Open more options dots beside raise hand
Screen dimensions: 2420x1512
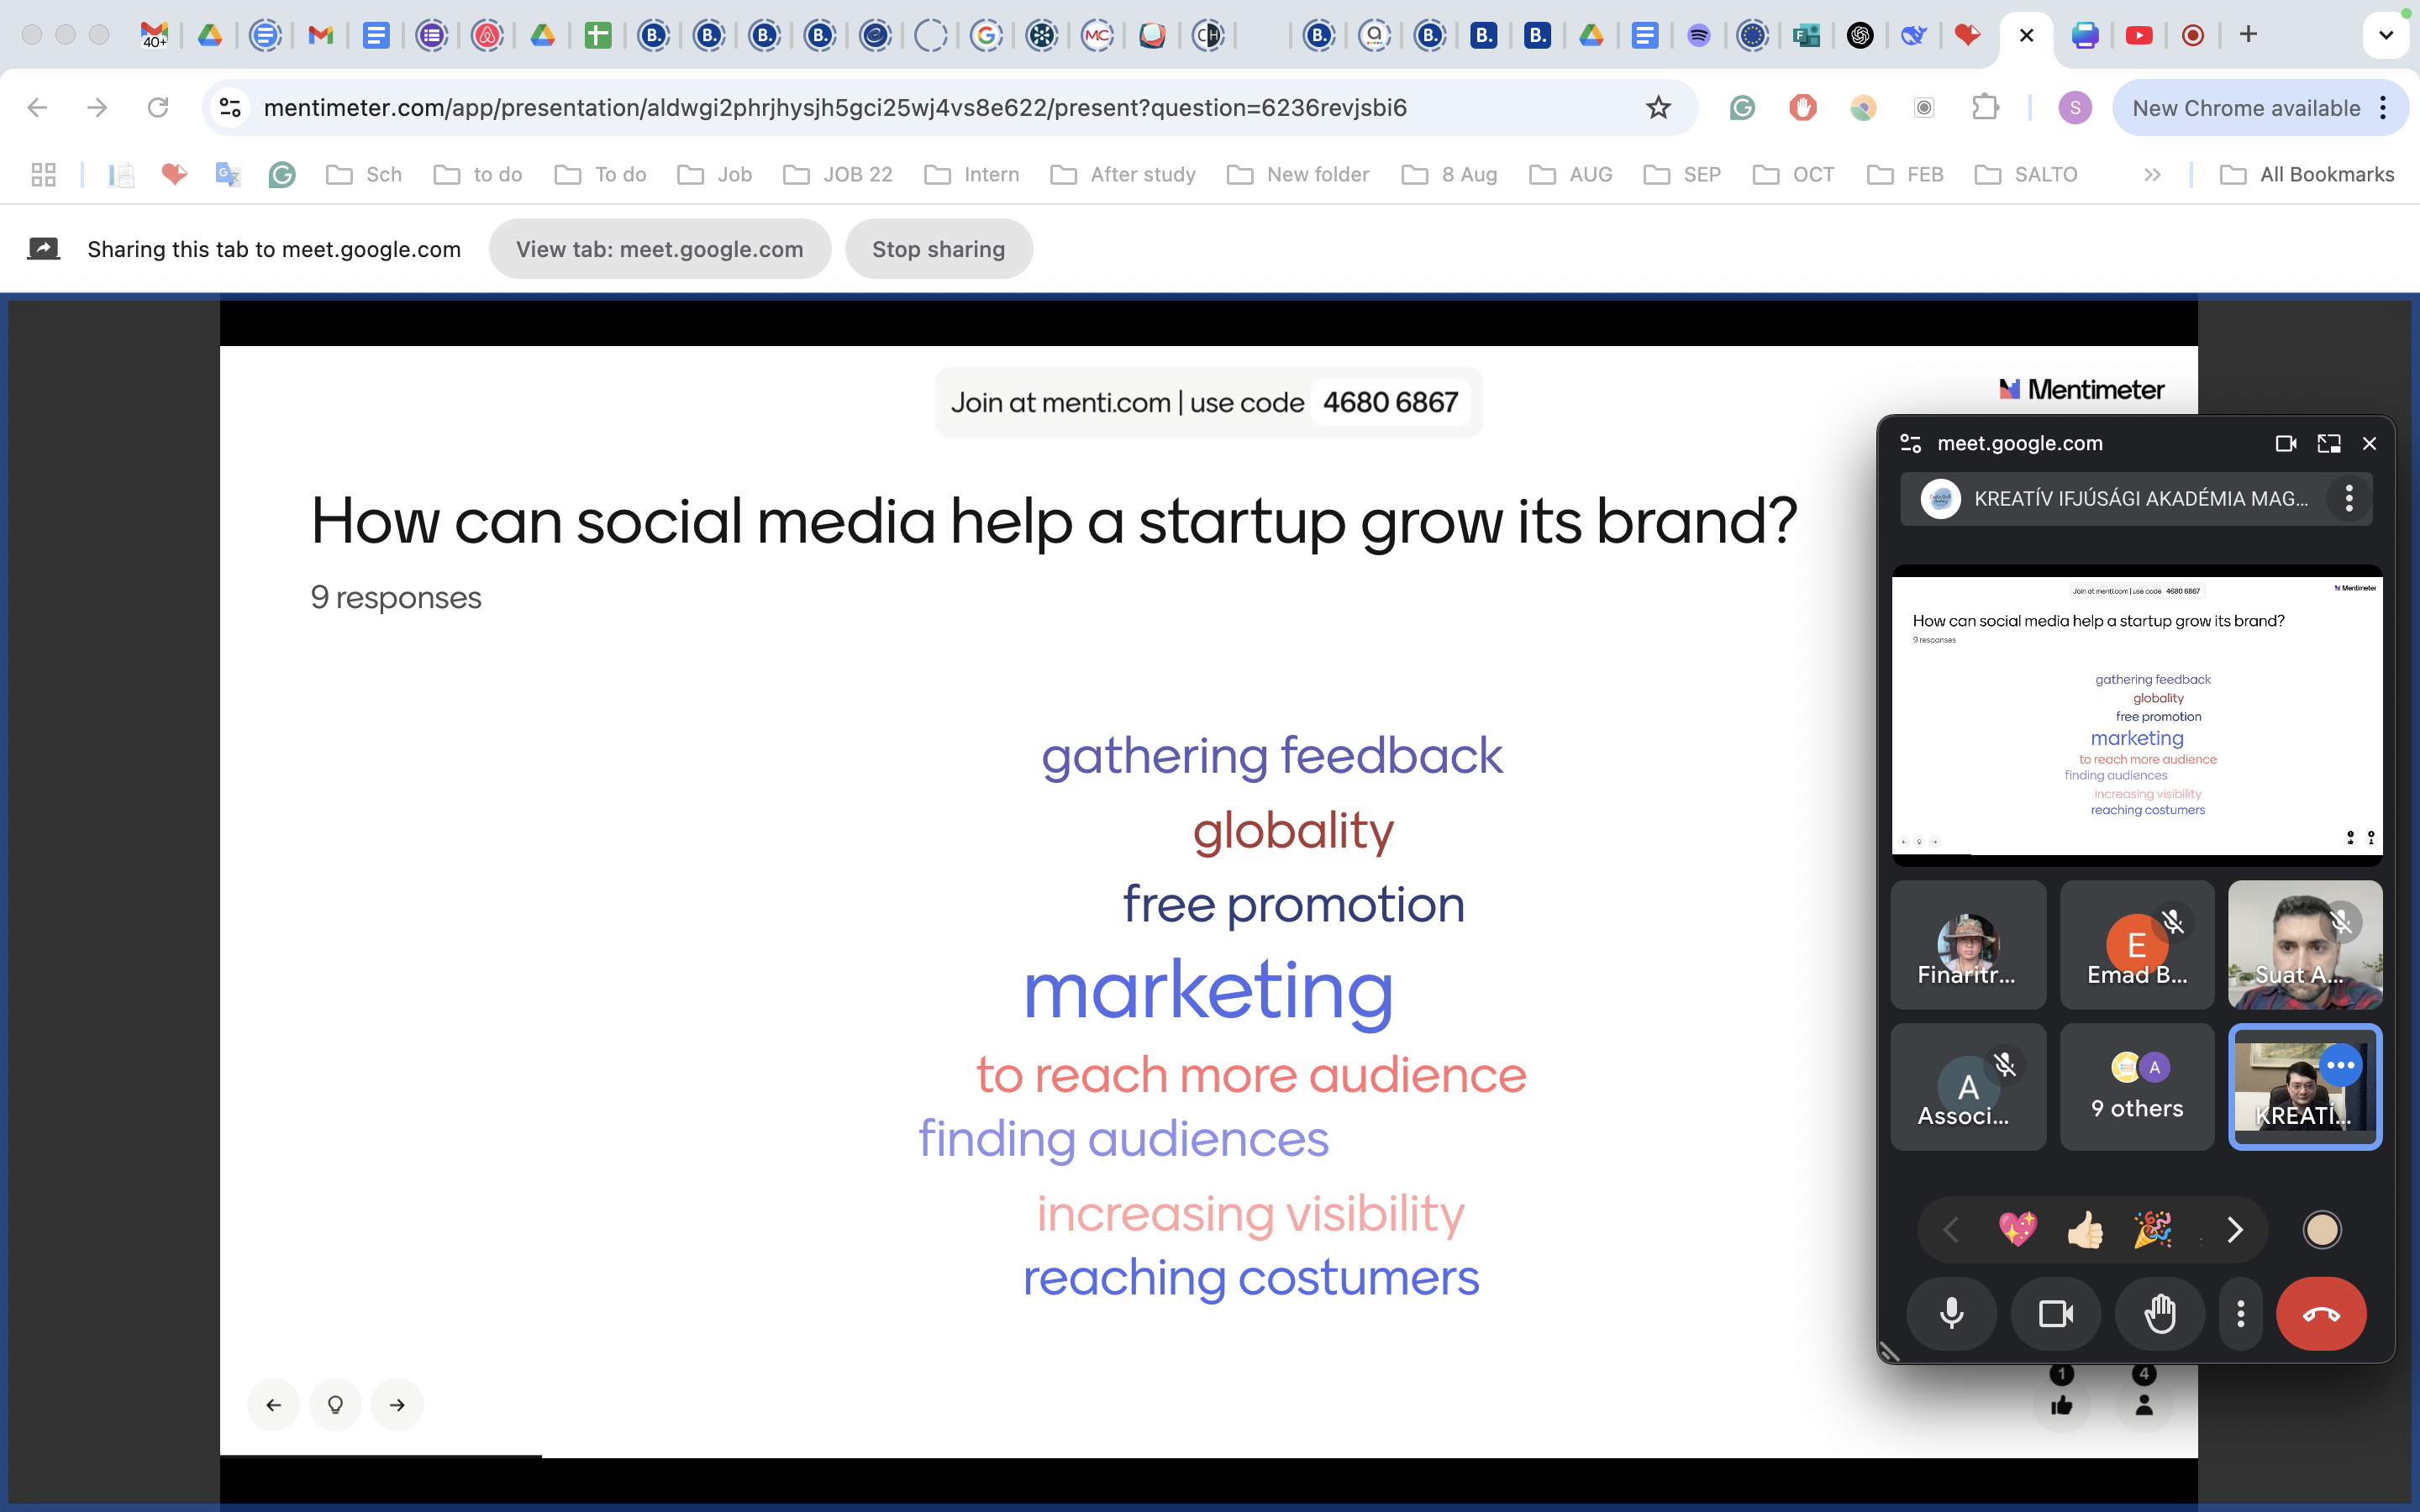coord(2241,1313)
